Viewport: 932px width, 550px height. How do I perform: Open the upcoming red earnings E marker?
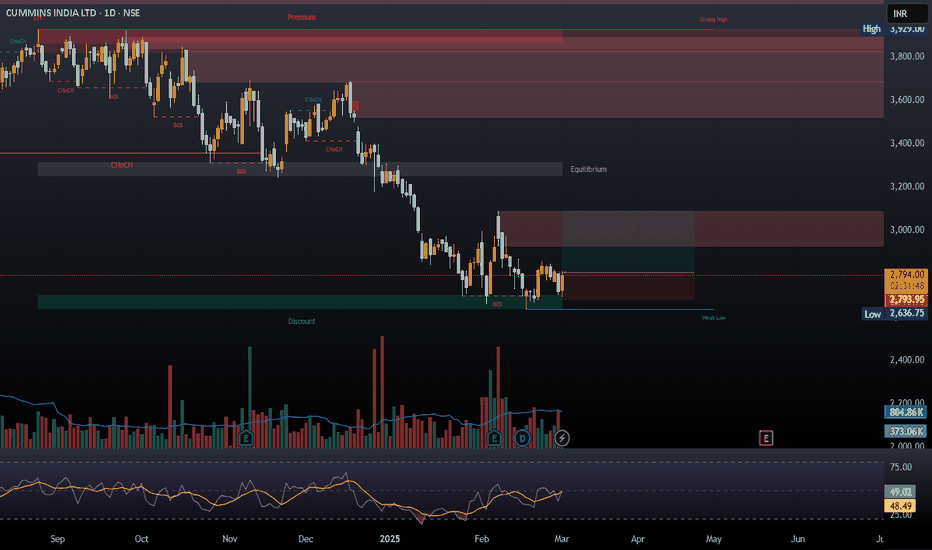(x=766, y=439)
